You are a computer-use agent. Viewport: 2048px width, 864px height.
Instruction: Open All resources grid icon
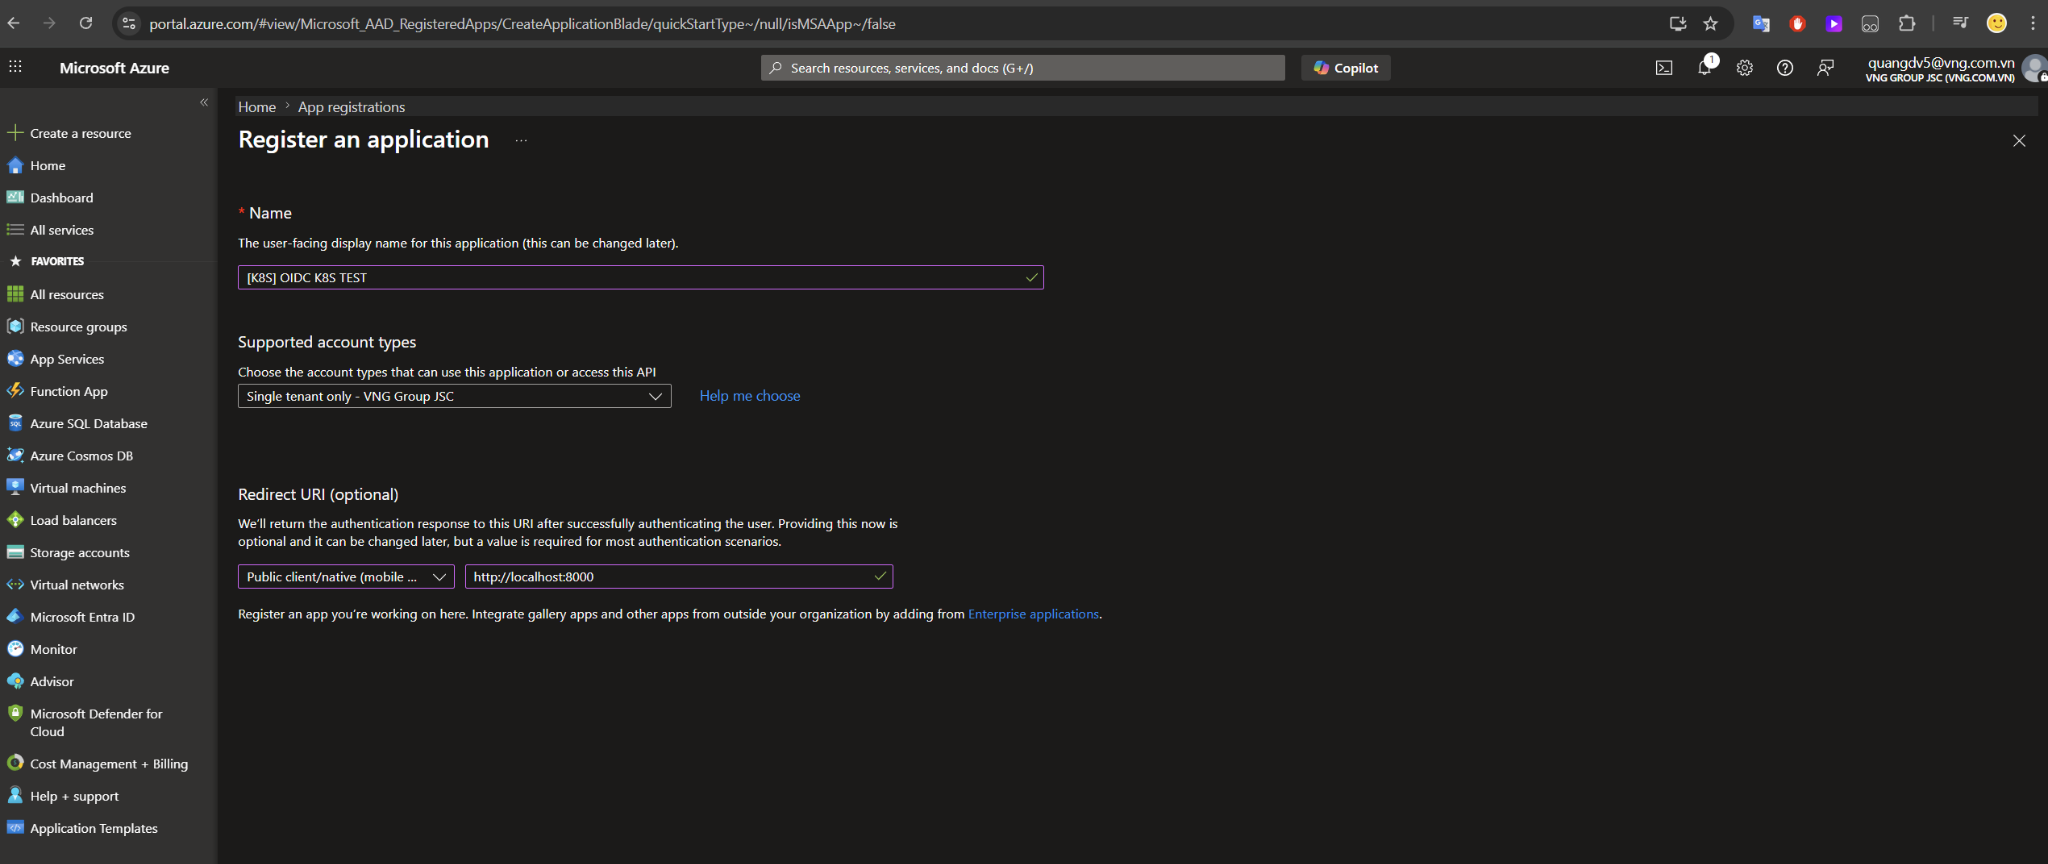15,294
